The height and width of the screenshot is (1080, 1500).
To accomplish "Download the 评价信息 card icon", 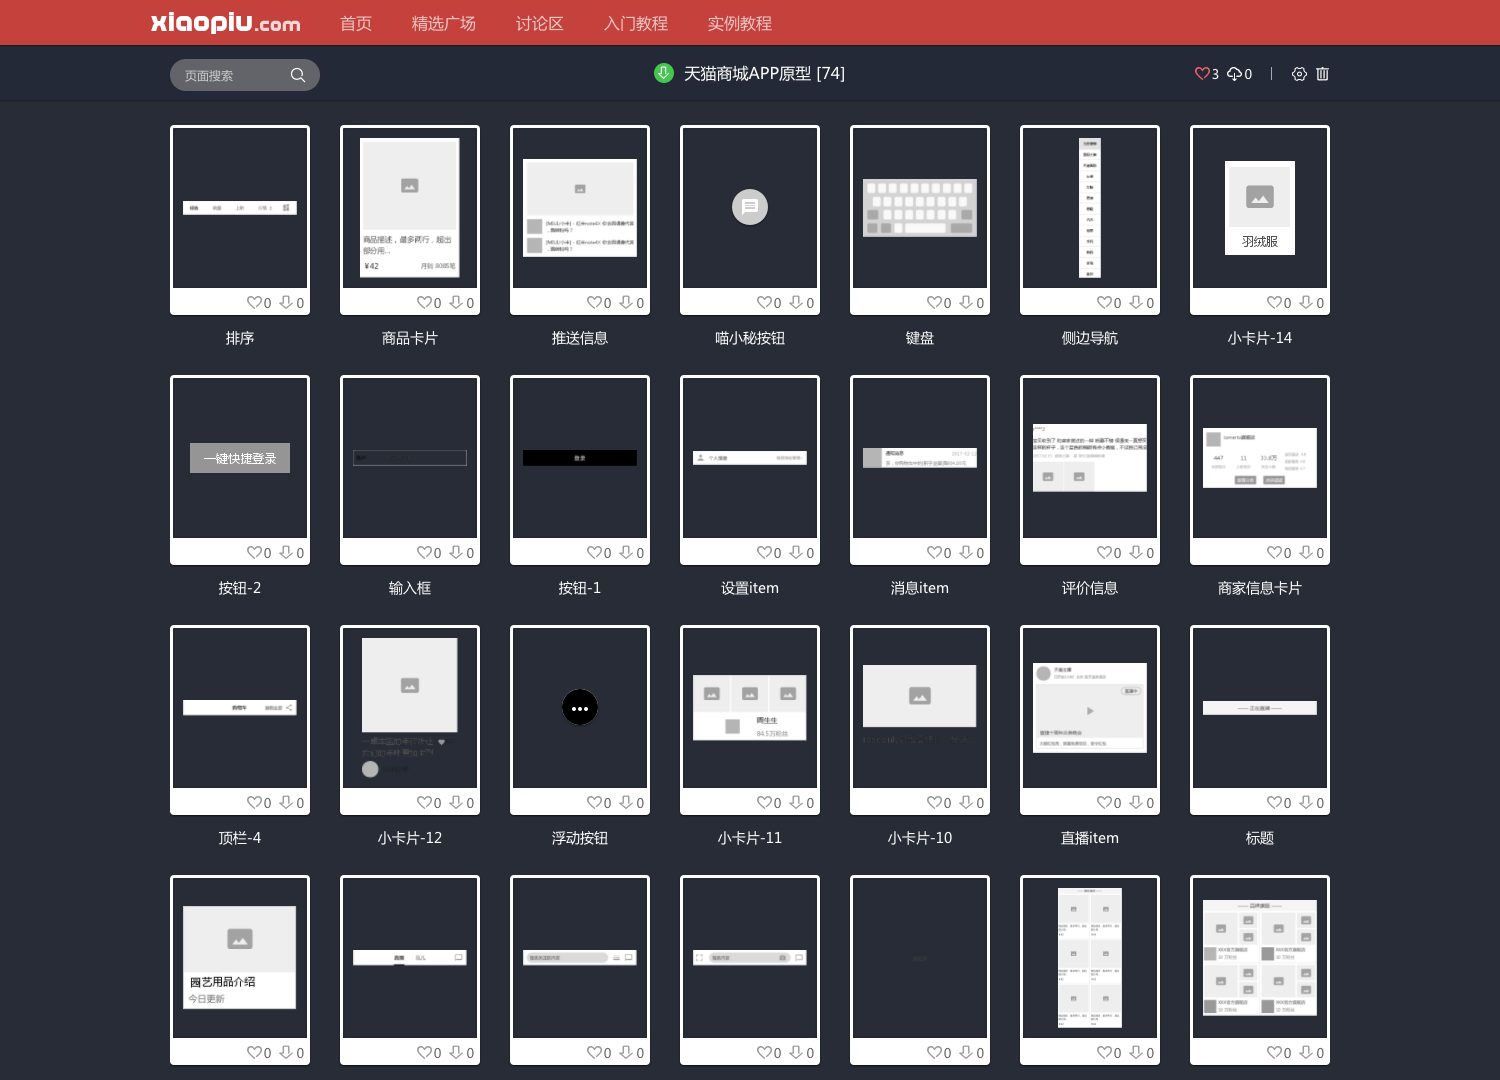I will 1136,552.
